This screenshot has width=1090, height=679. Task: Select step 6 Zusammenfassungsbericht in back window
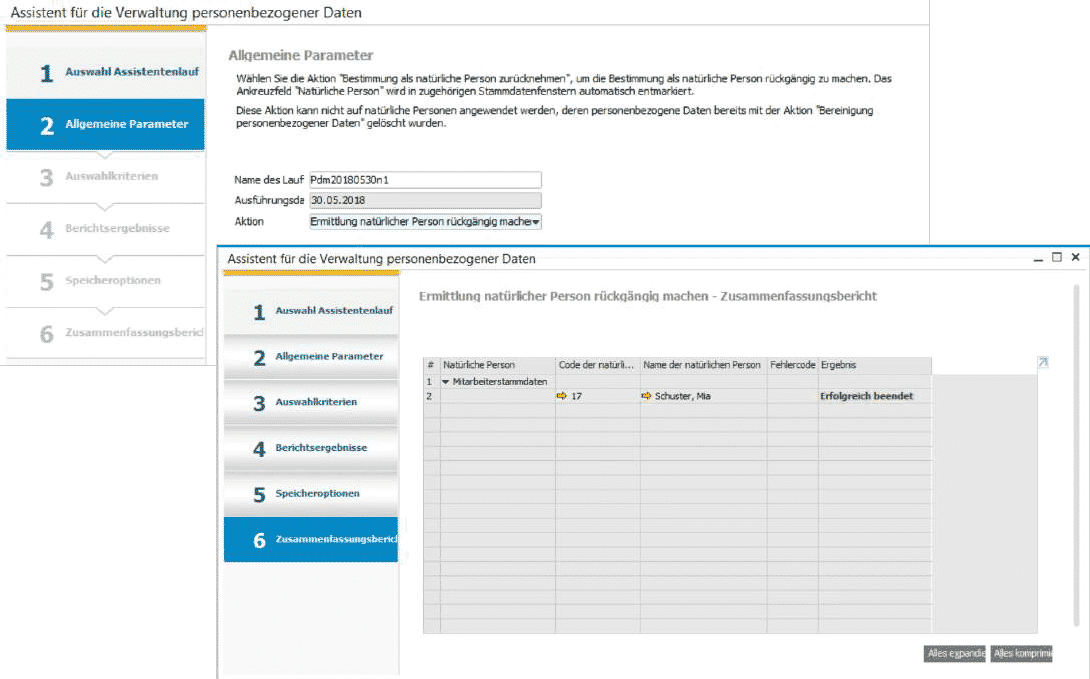click(106, 333)
